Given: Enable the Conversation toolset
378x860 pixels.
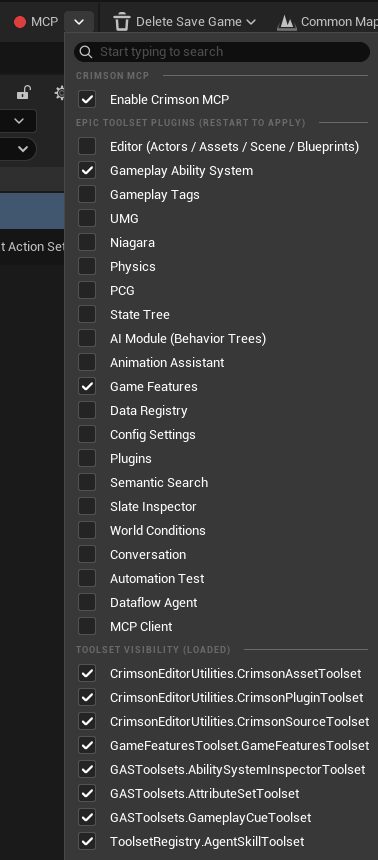Looking at the screenshot, I should click(x=87, y=555).
